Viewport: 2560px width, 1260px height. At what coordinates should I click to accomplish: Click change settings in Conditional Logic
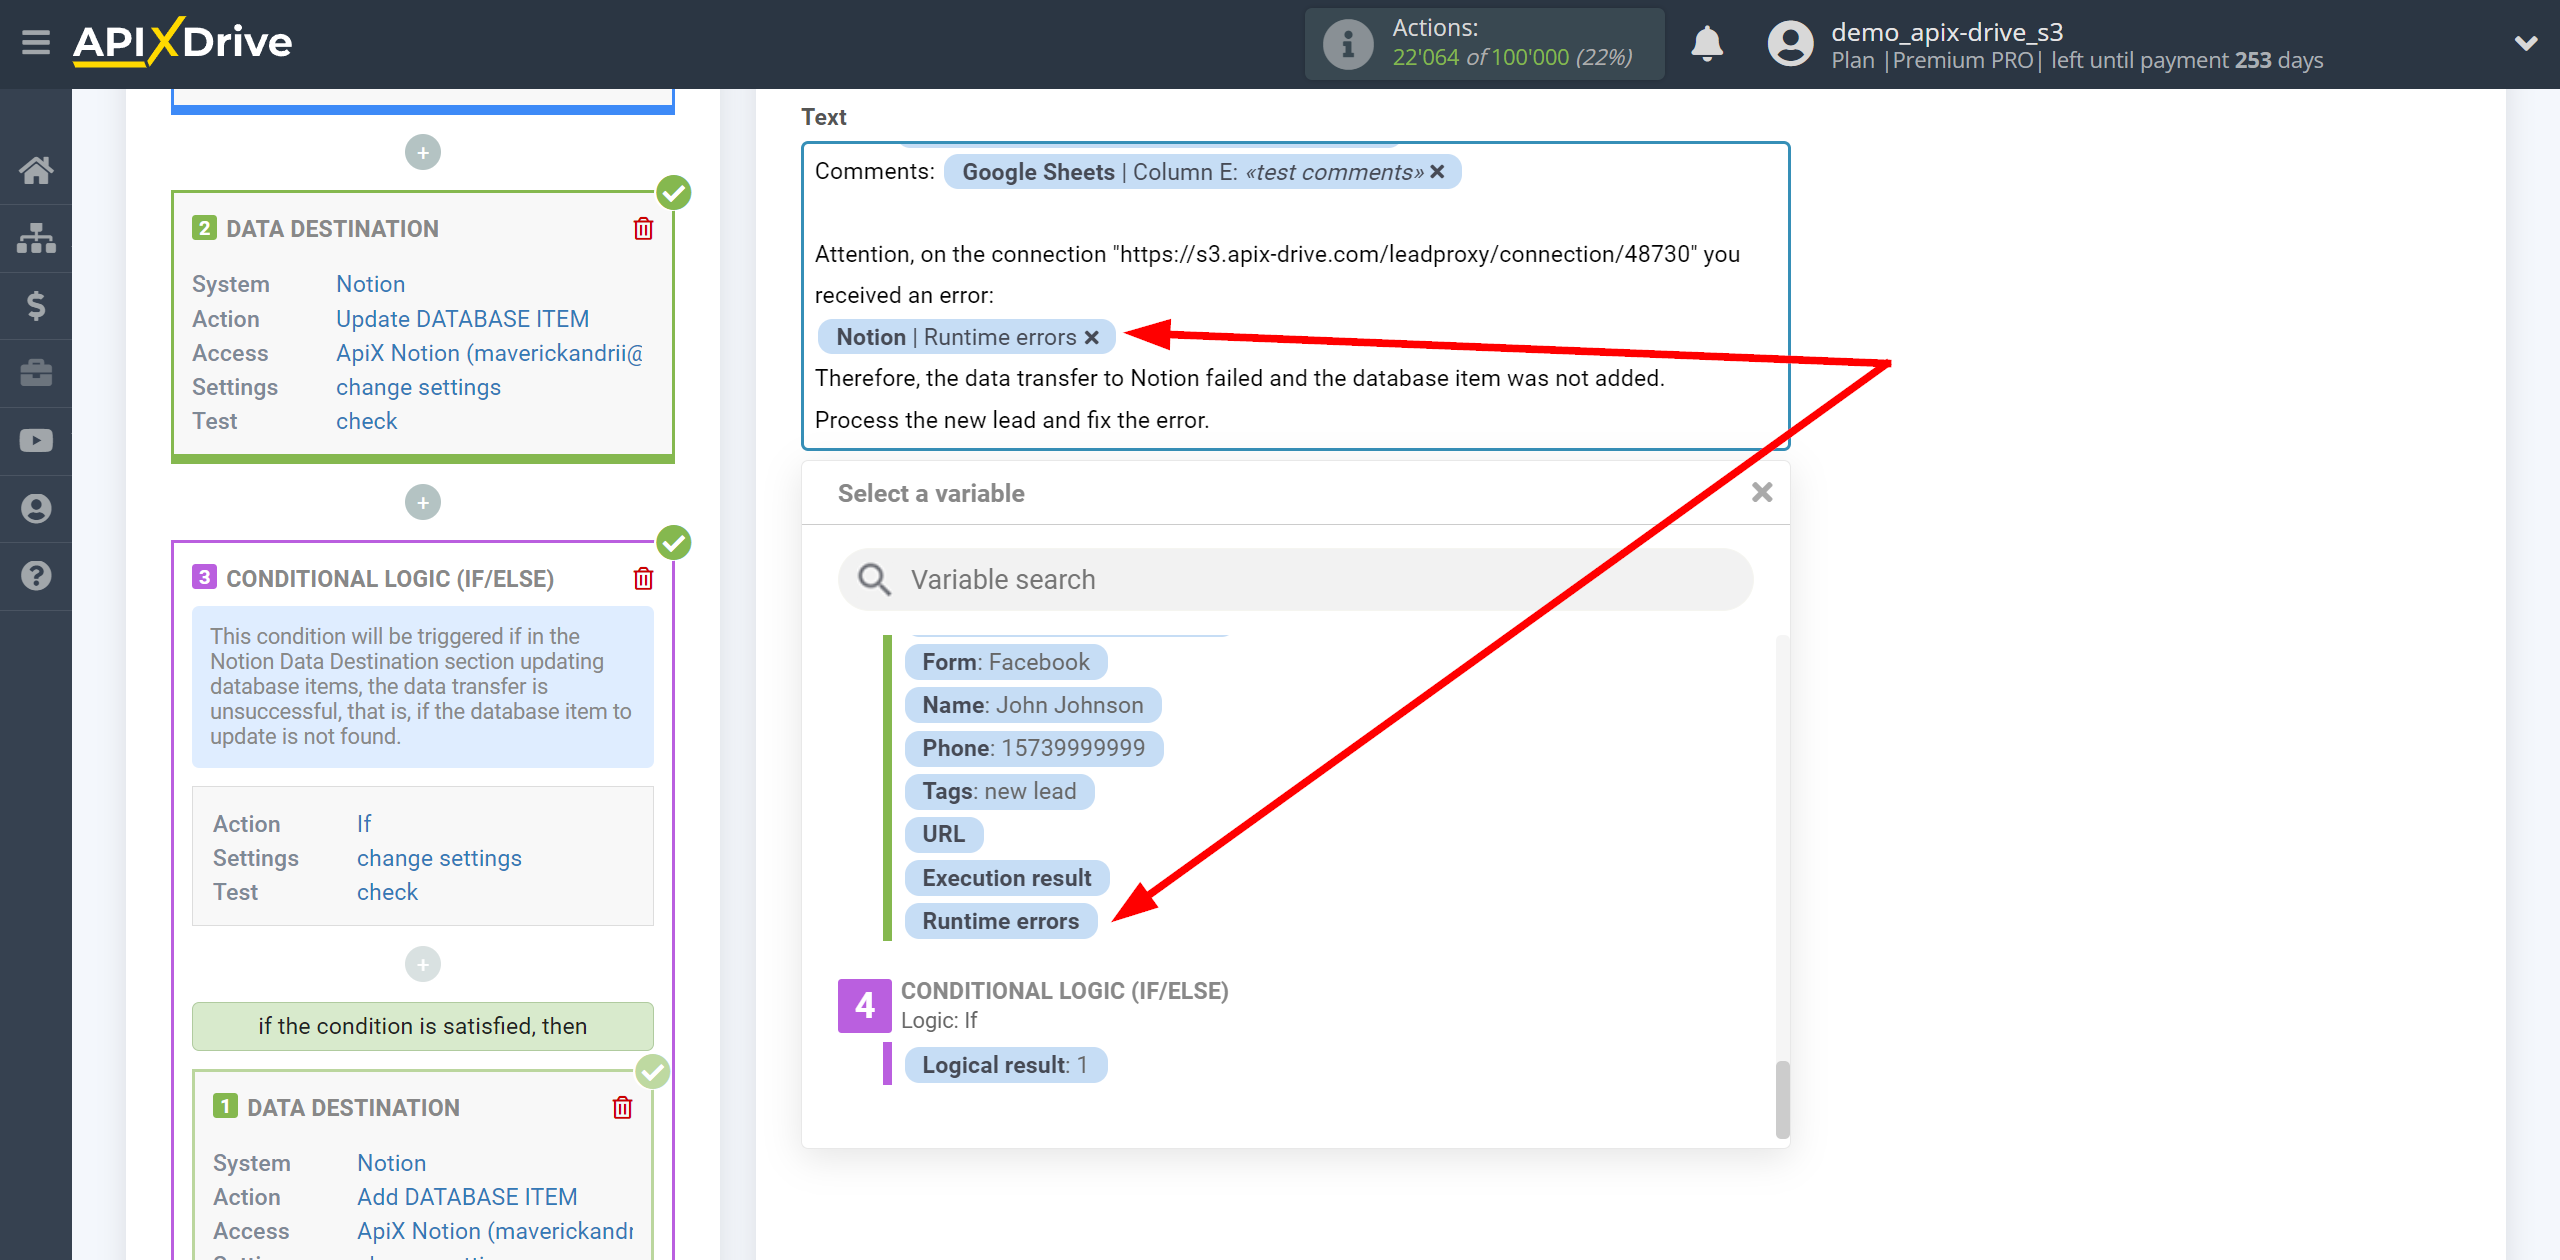coord(439,858)
